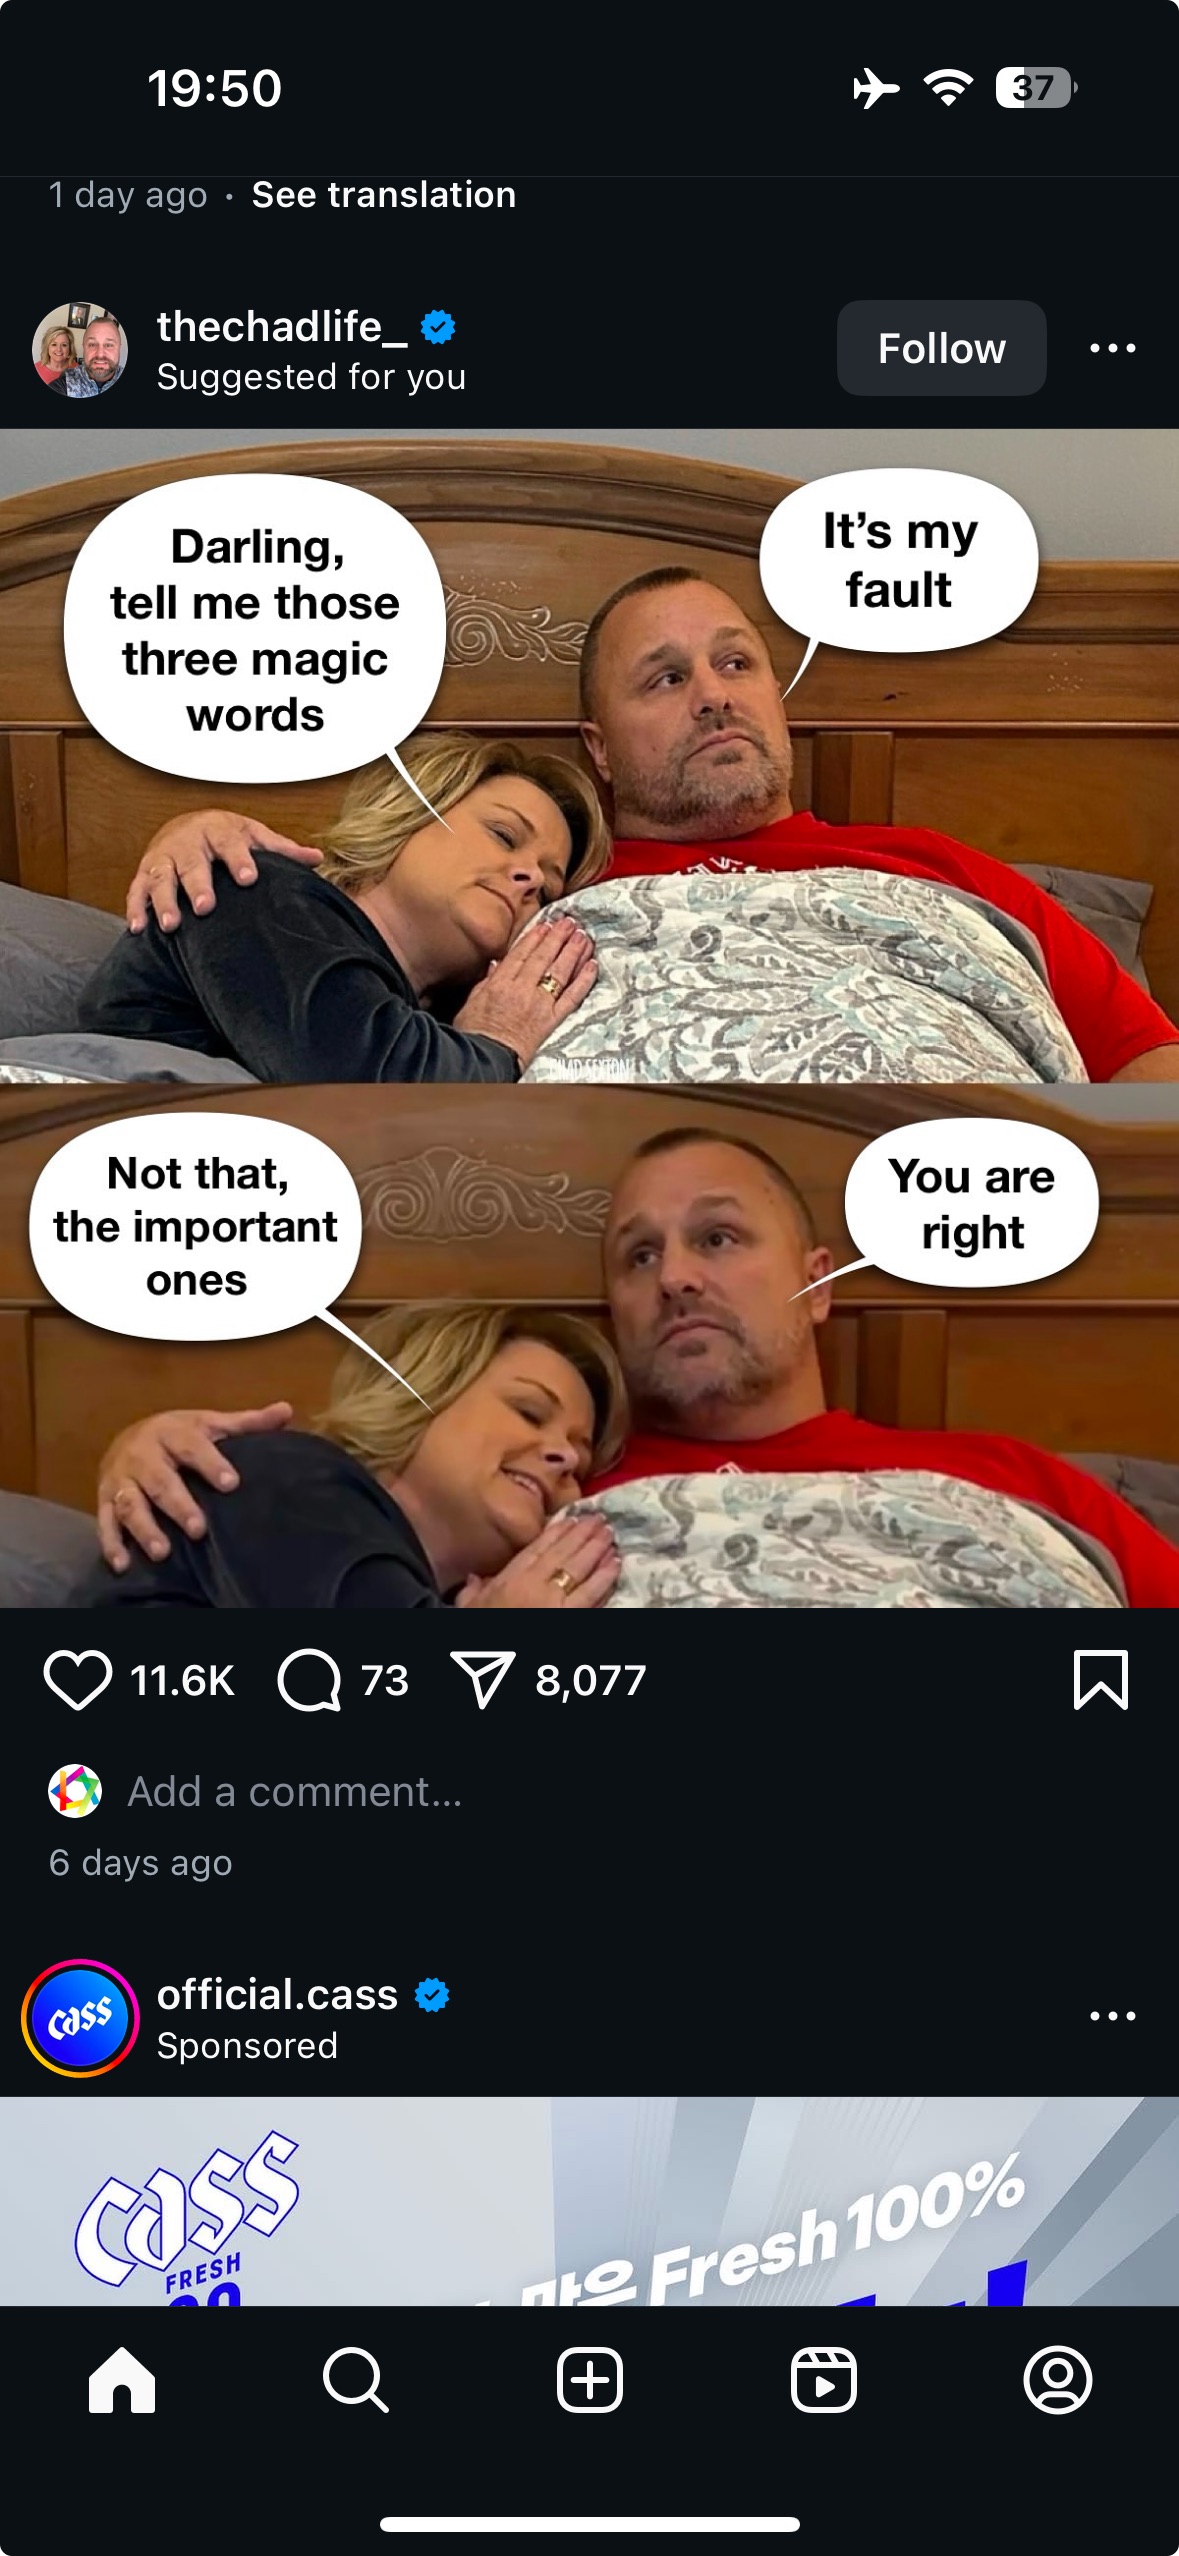Open your Profile tab icon
This screenshot has height=2556, width=1179.
[1058, 2380]
